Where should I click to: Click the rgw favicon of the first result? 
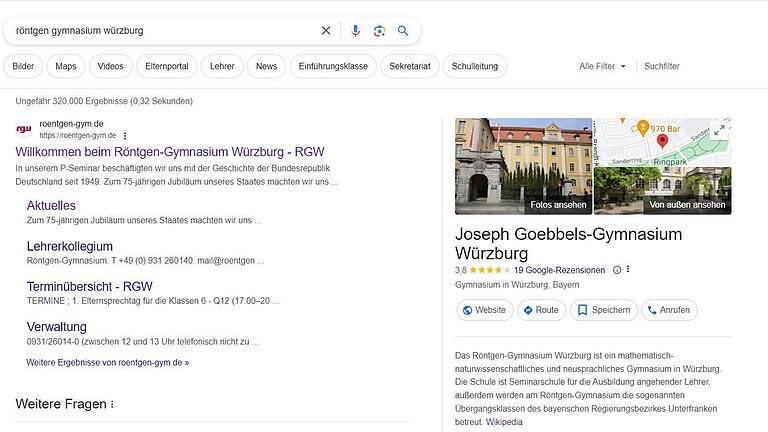click(x=24, y=129)
